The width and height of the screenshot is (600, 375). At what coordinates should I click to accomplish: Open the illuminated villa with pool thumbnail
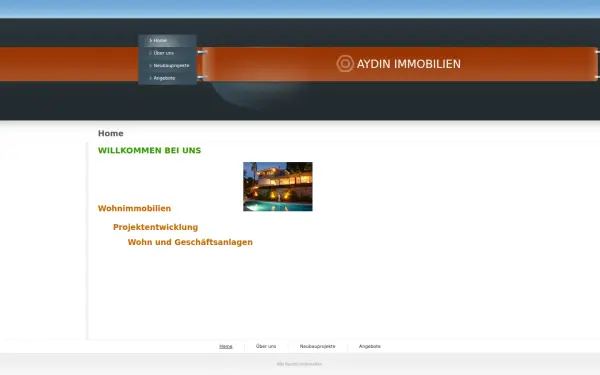coord(278,187)
